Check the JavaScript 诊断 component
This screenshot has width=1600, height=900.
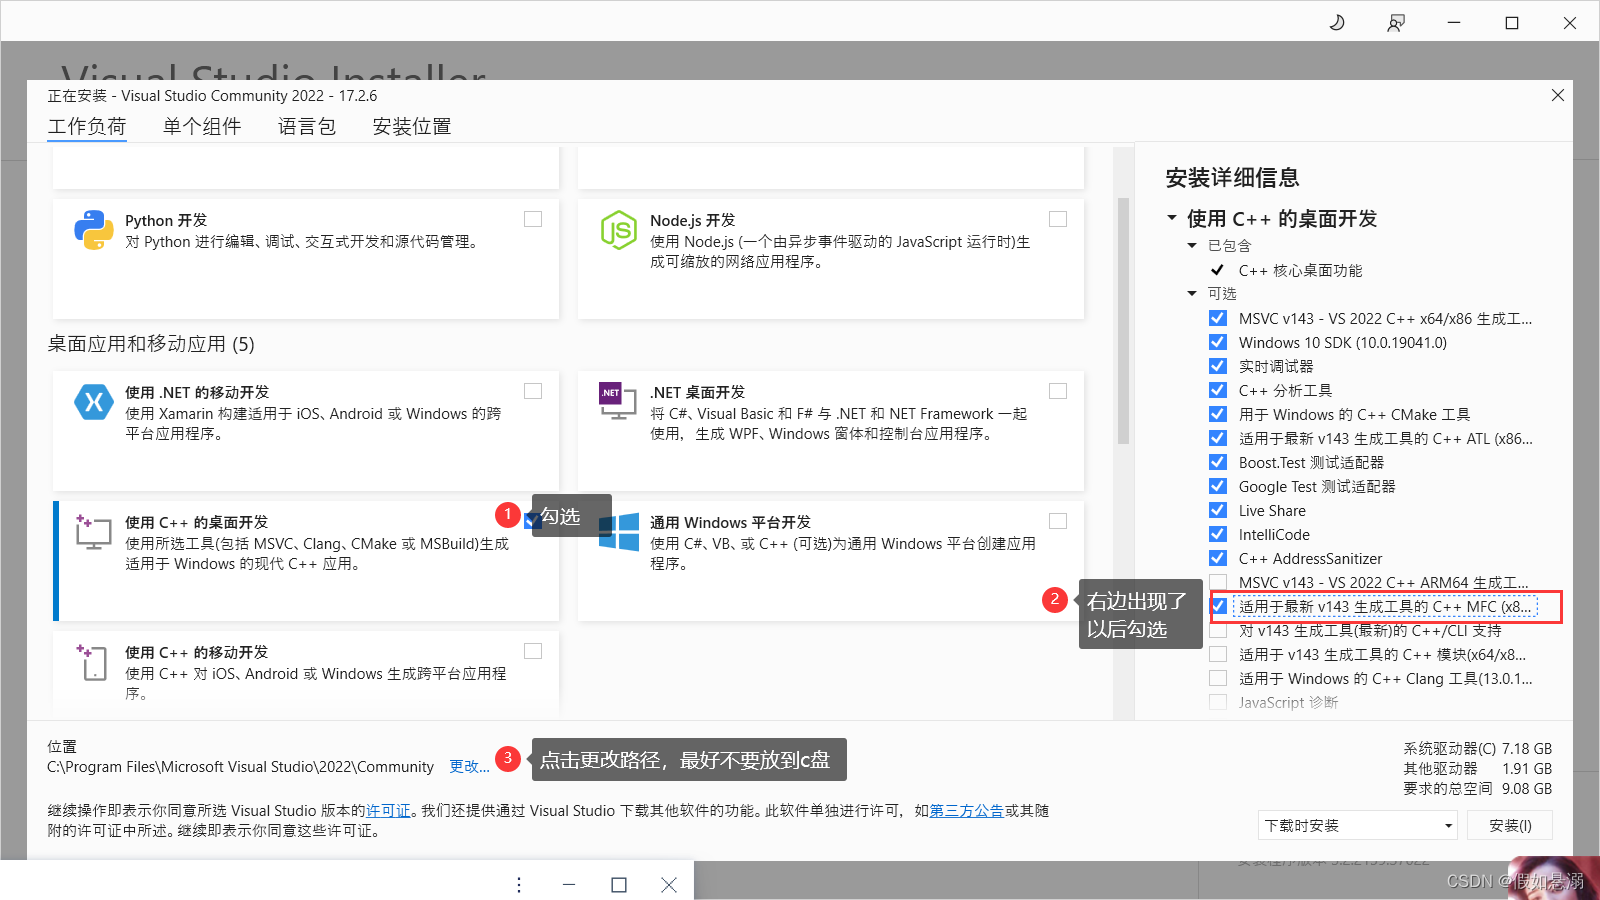point(1218,702)
